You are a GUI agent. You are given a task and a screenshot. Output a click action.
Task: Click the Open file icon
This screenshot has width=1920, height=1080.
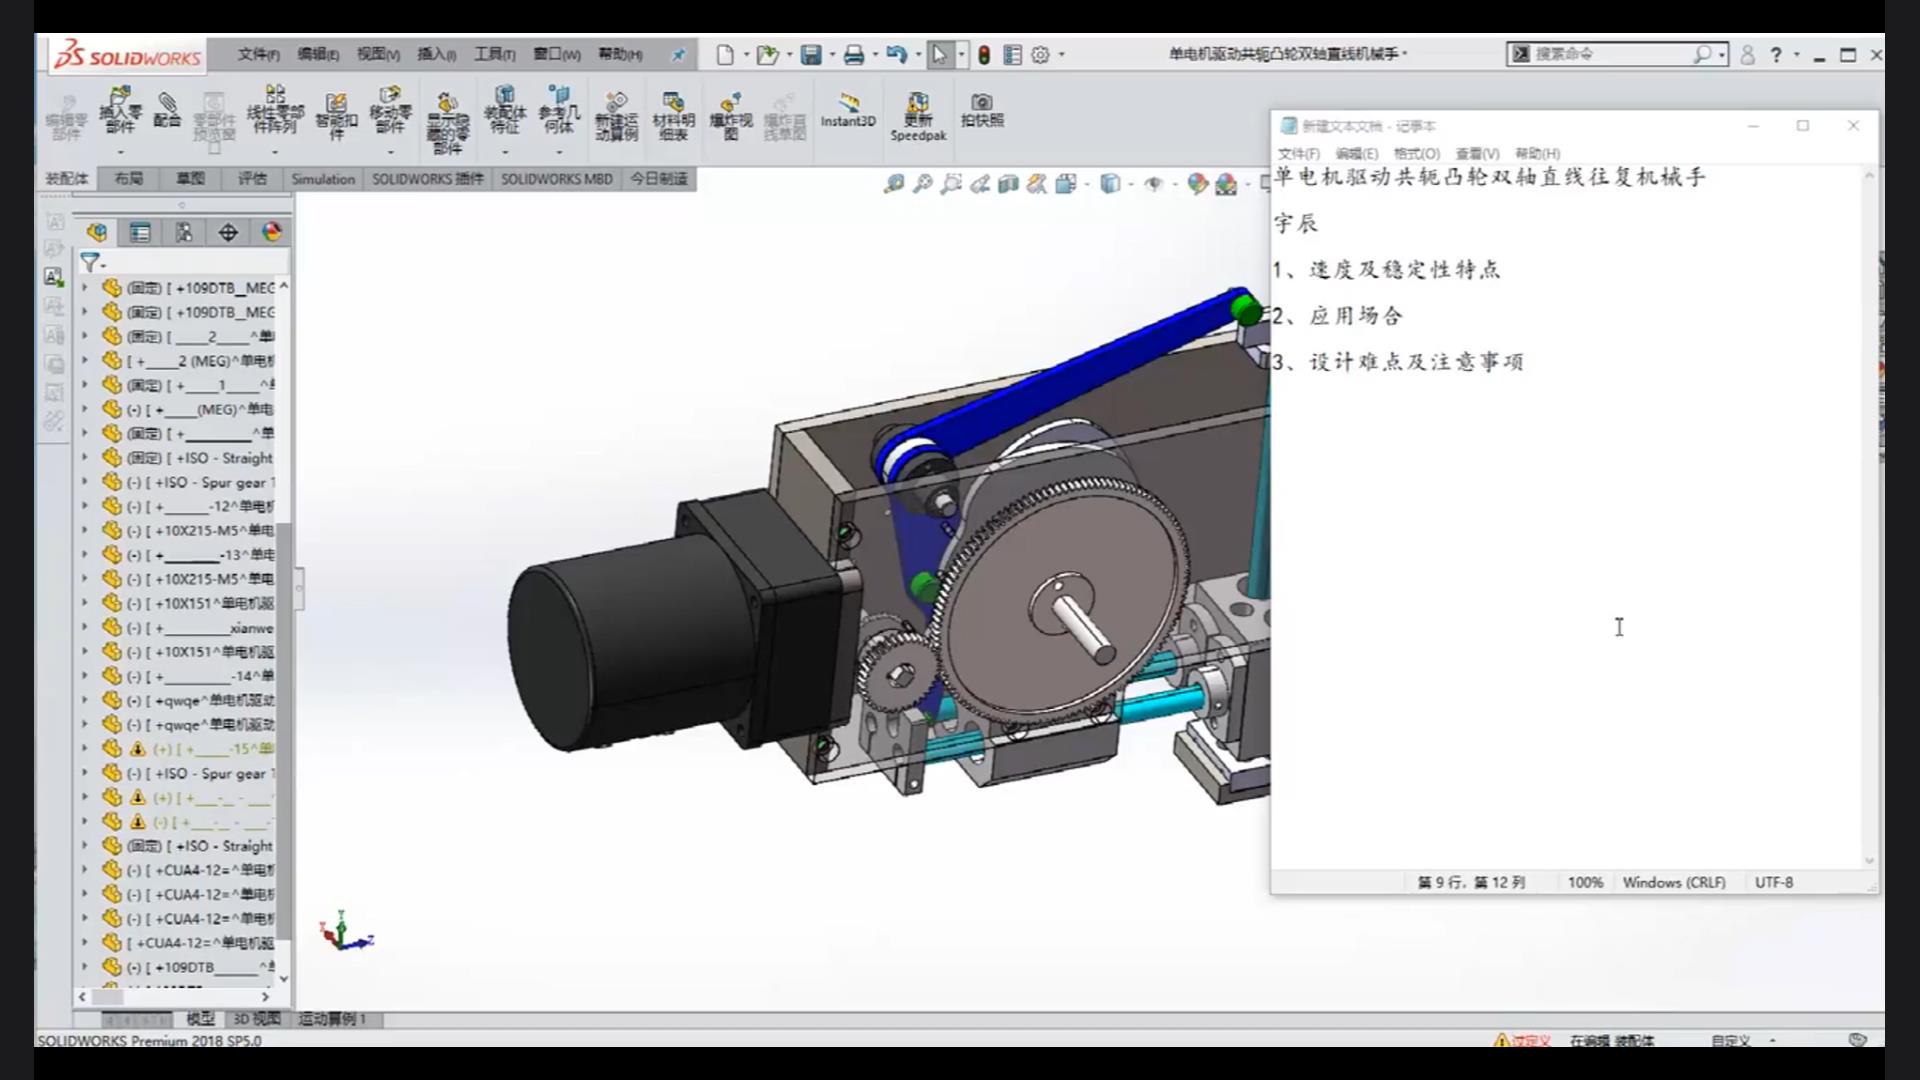pyautogui.click(x=767, y=55)
